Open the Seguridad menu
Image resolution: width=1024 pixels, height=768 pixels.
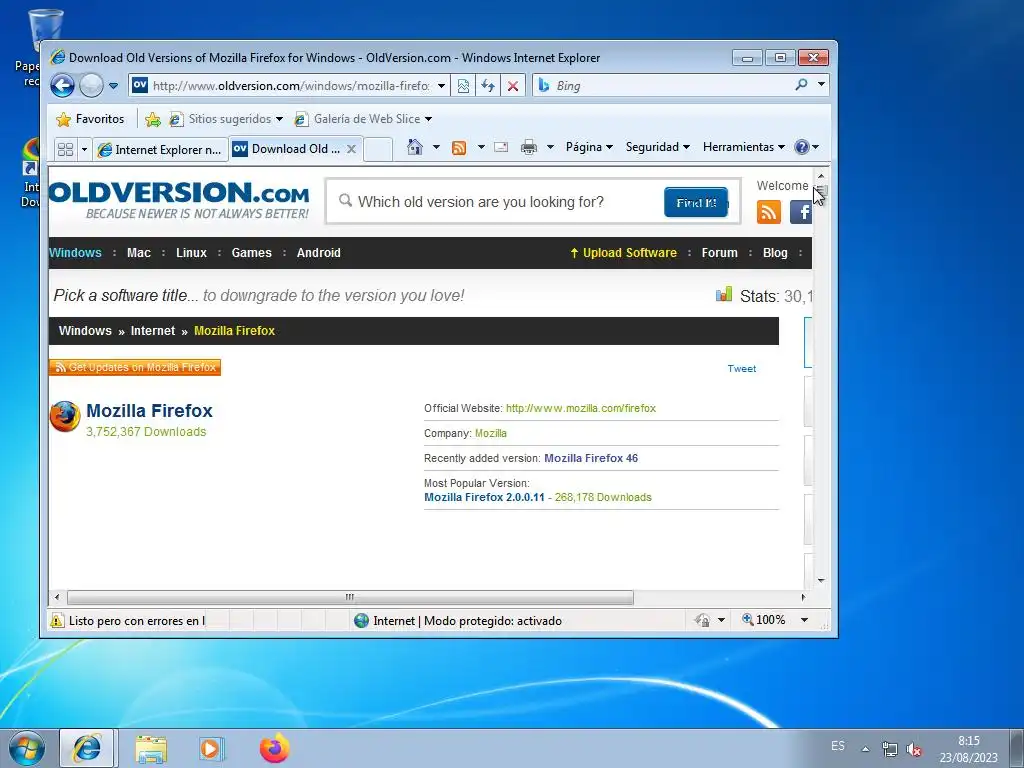658,147
